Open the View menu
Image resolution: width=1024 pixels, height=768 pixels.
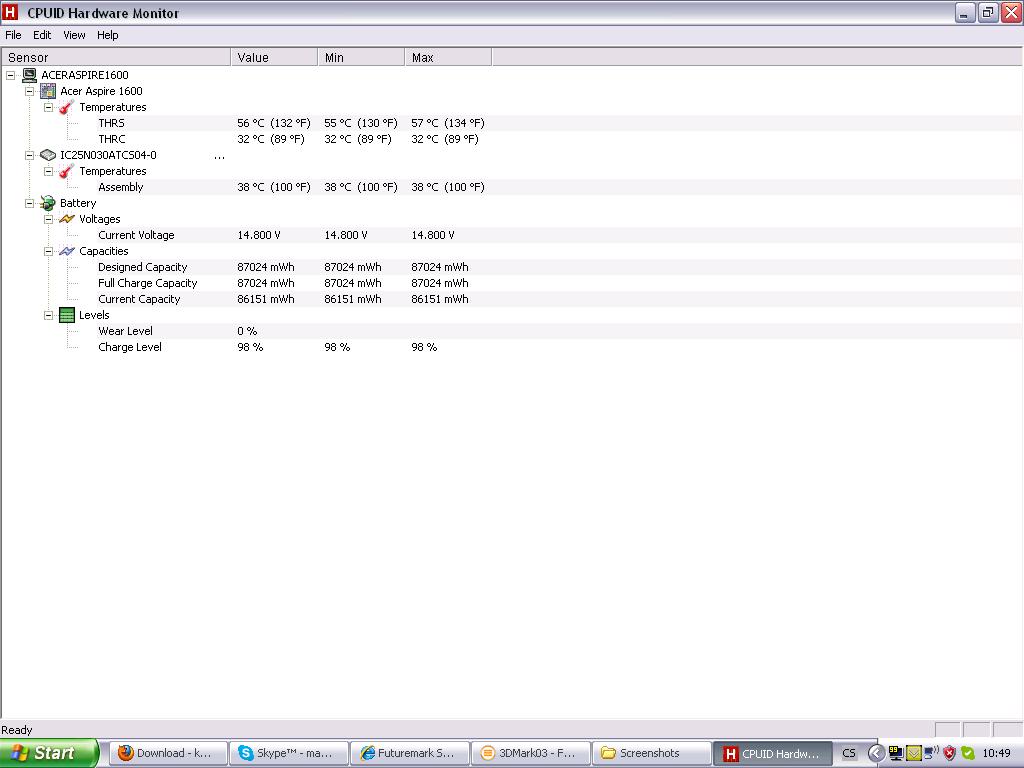tap(74, 35)
